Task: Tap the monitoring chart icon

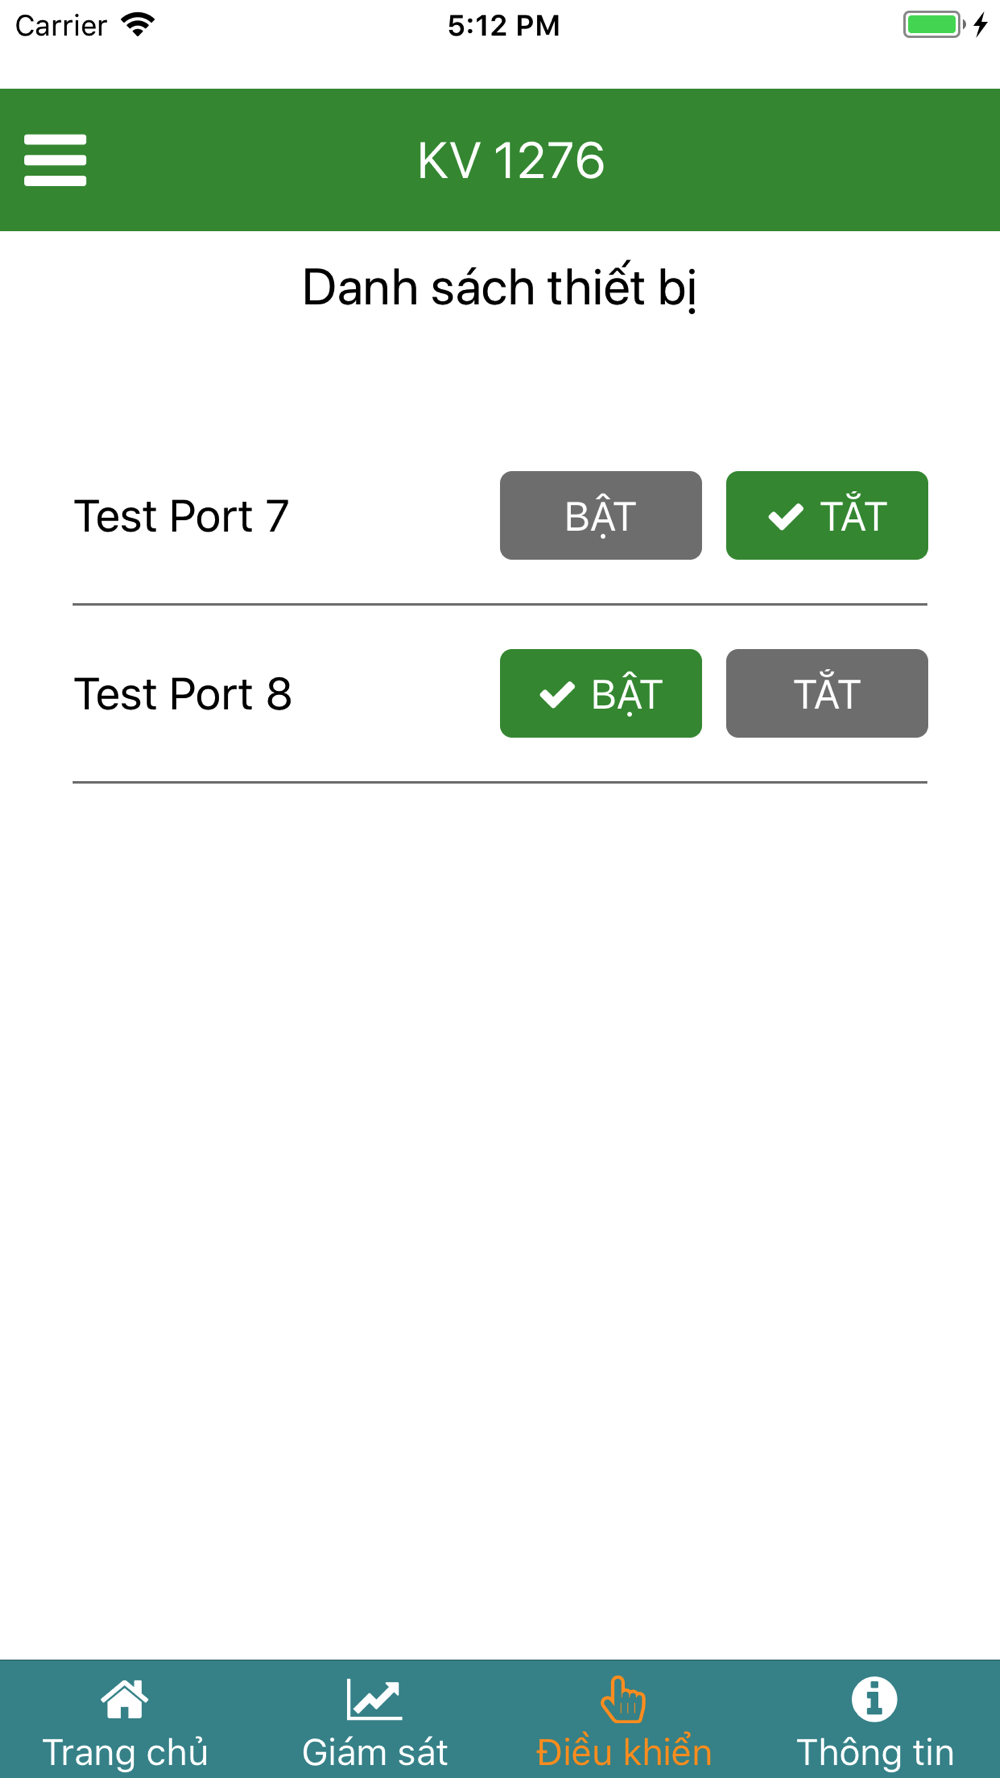Action: tap(374, 1699)
